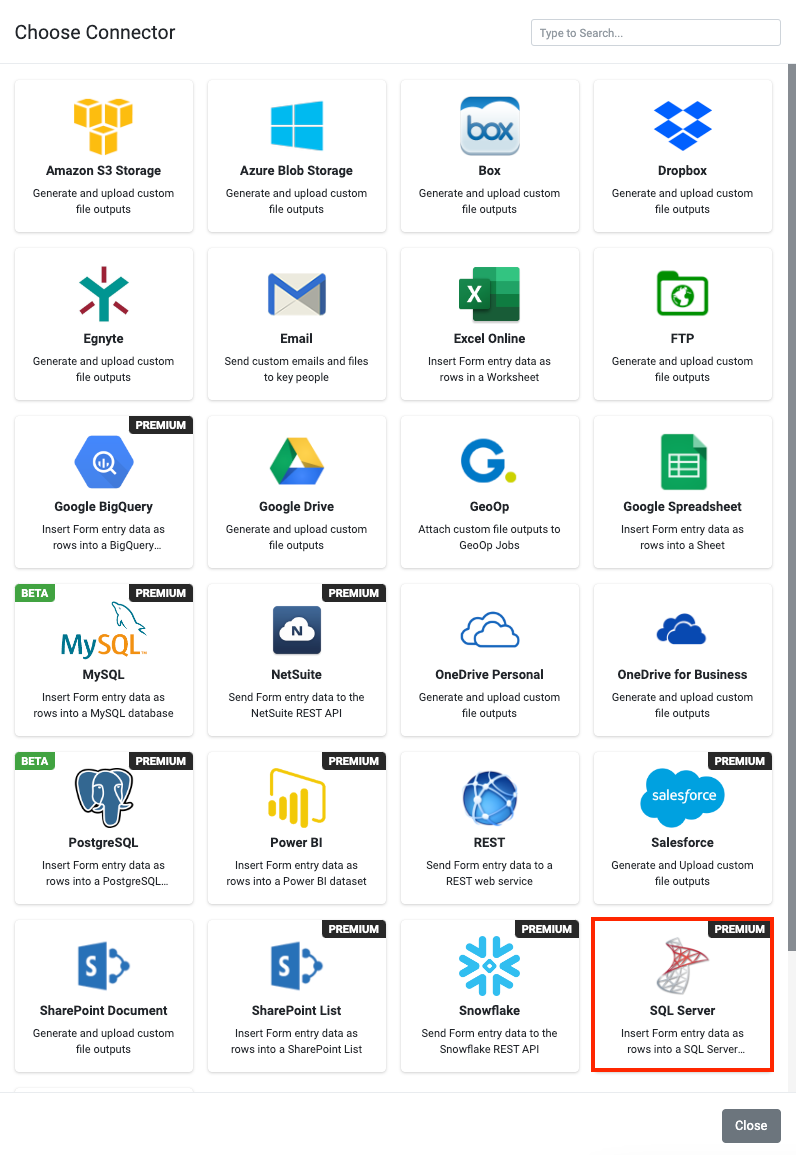Image resolution: width=796 pixels, height=1155 pixels.
Task: Pick the Snowflake logo
Action: (489, 966)
